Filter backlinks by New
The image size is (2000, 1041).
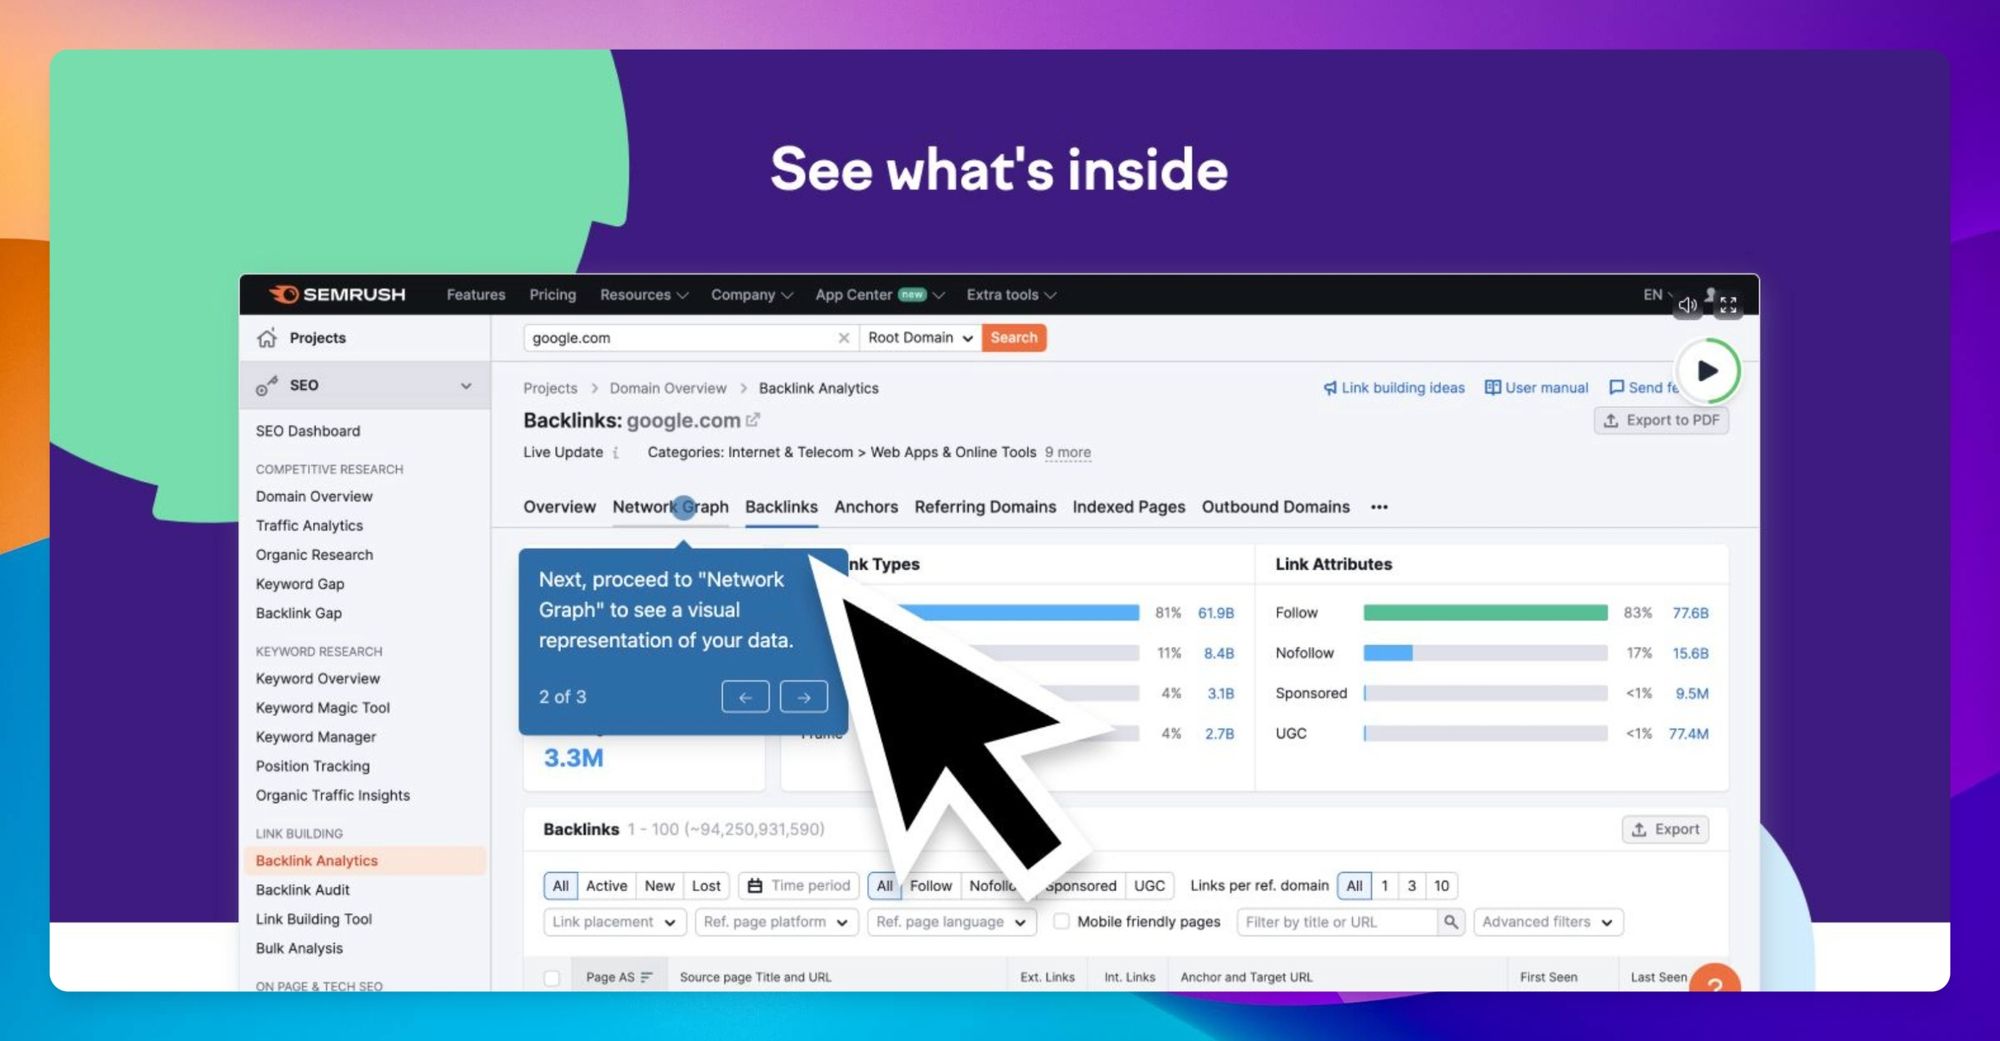[x=659, y=886]
